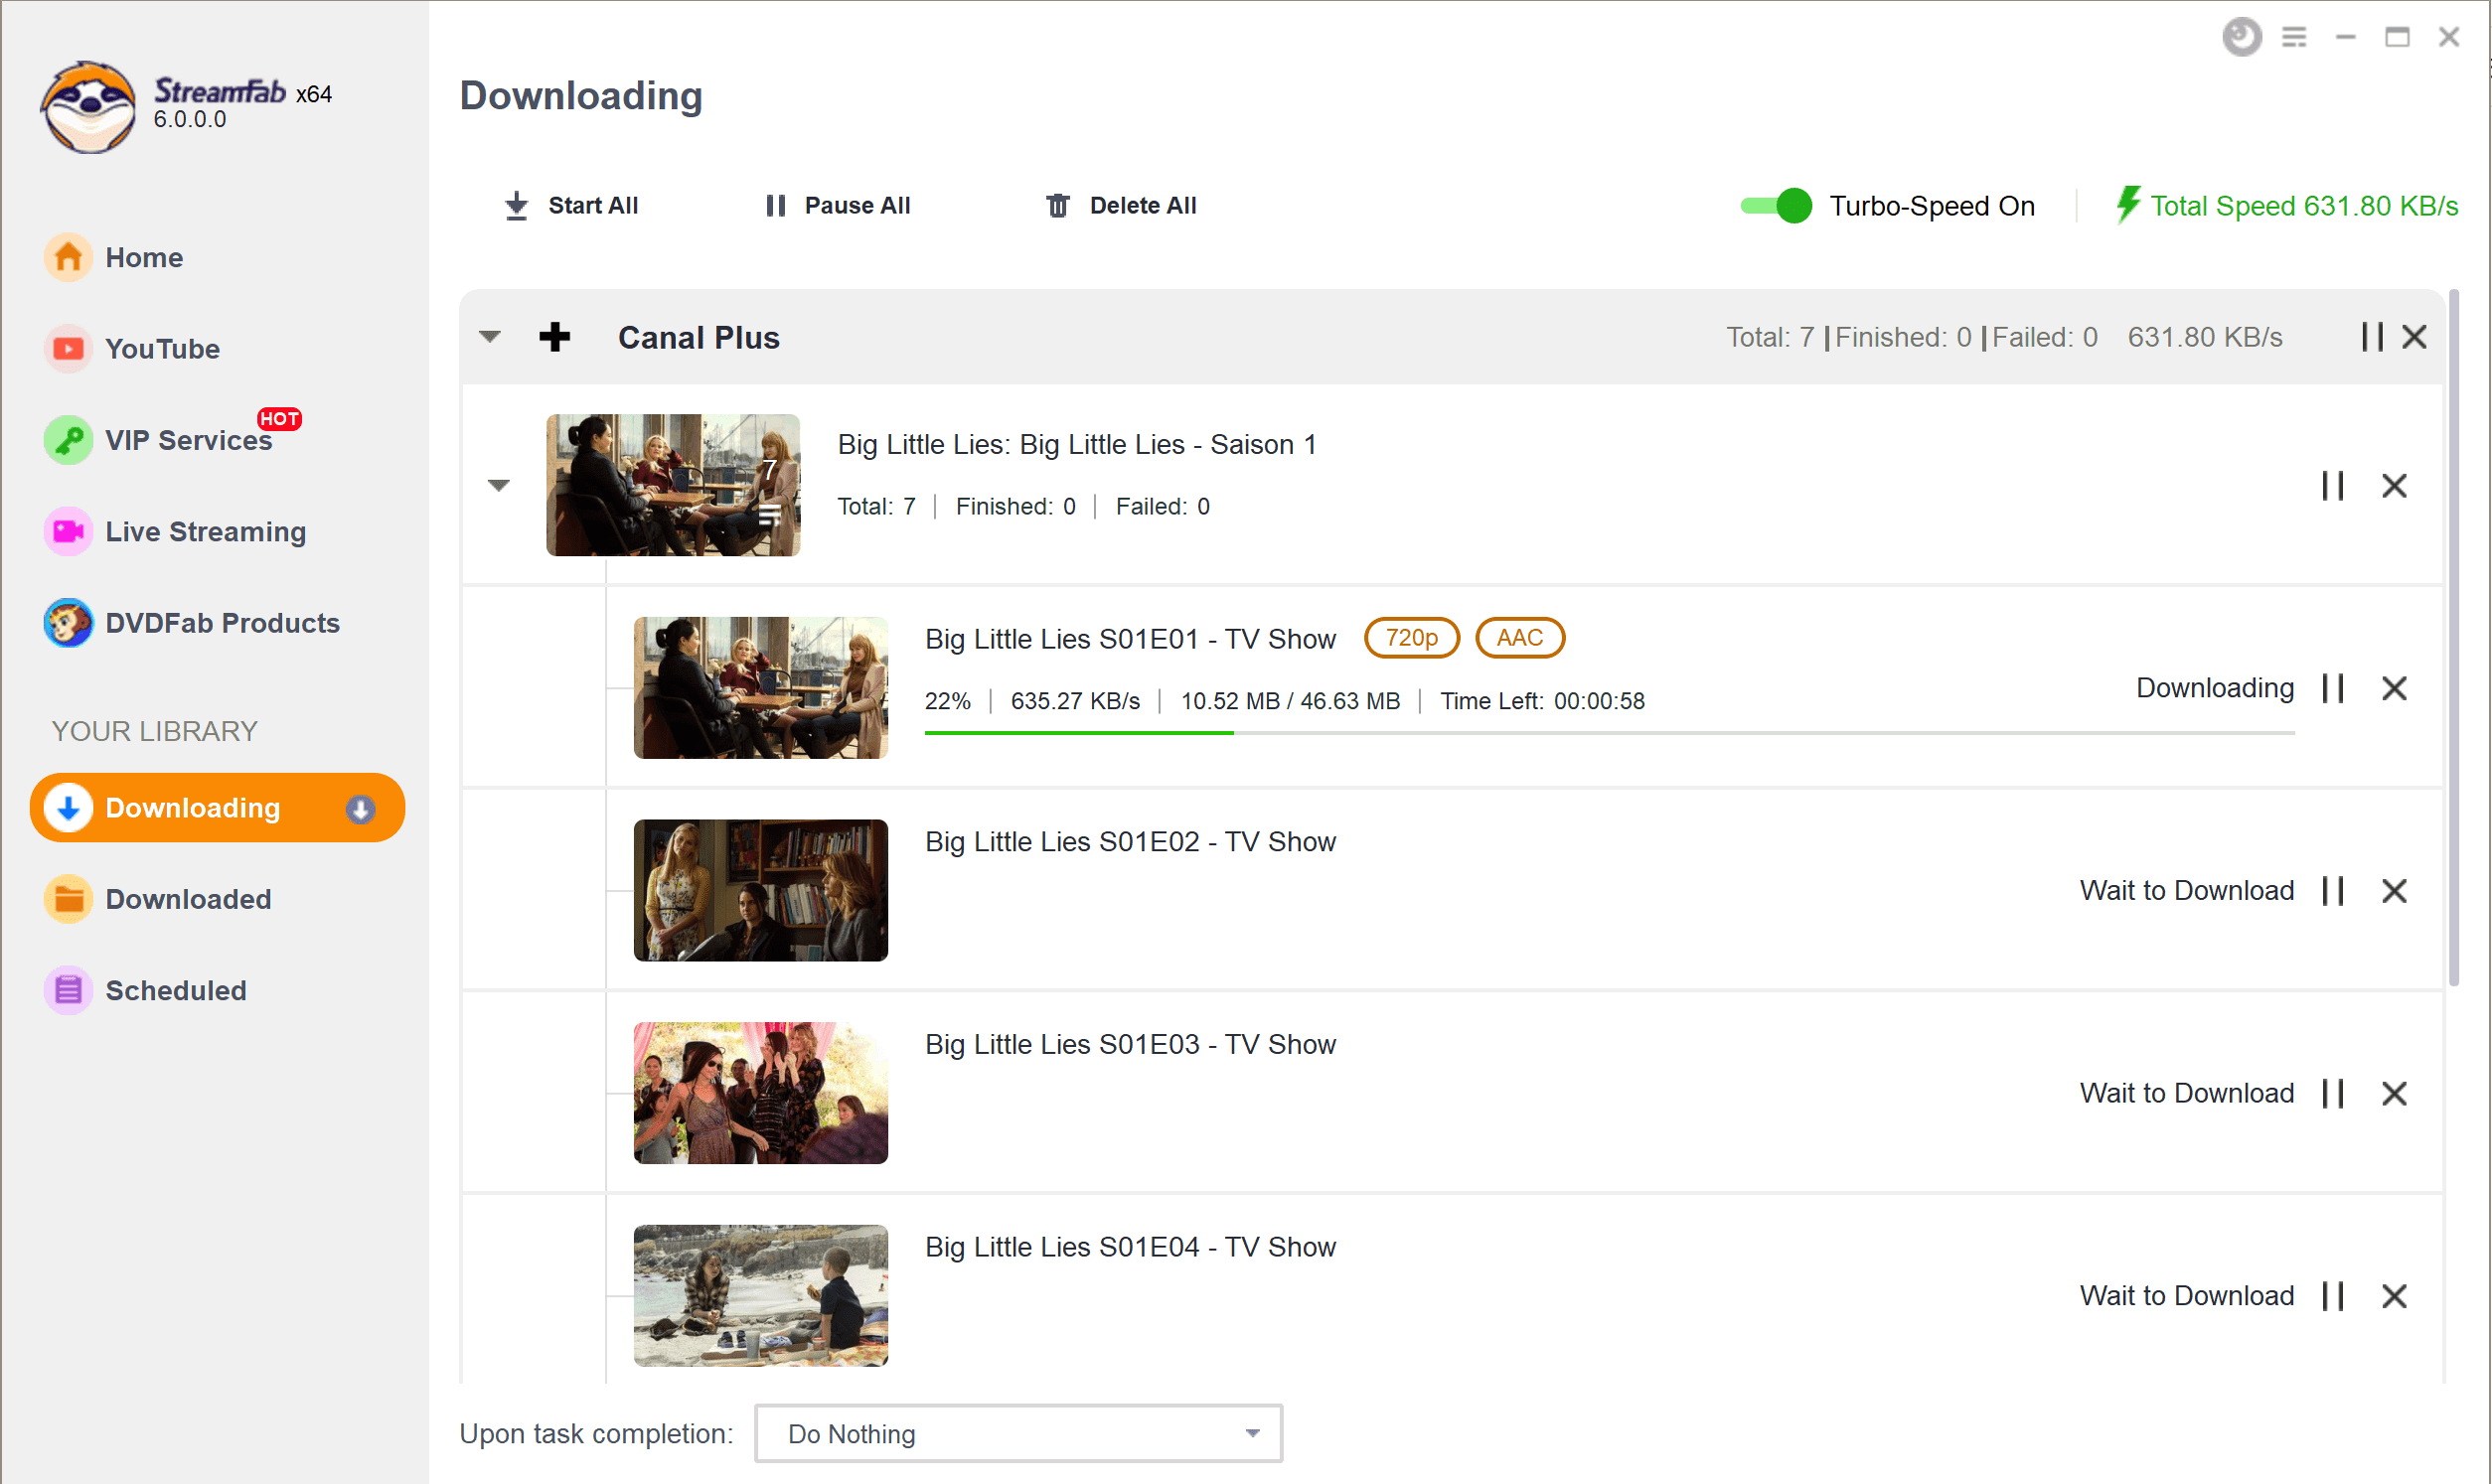2492x1484 pixels.
Task: Click S01E01 episode thumbnail
Action: tap(760, 685)
